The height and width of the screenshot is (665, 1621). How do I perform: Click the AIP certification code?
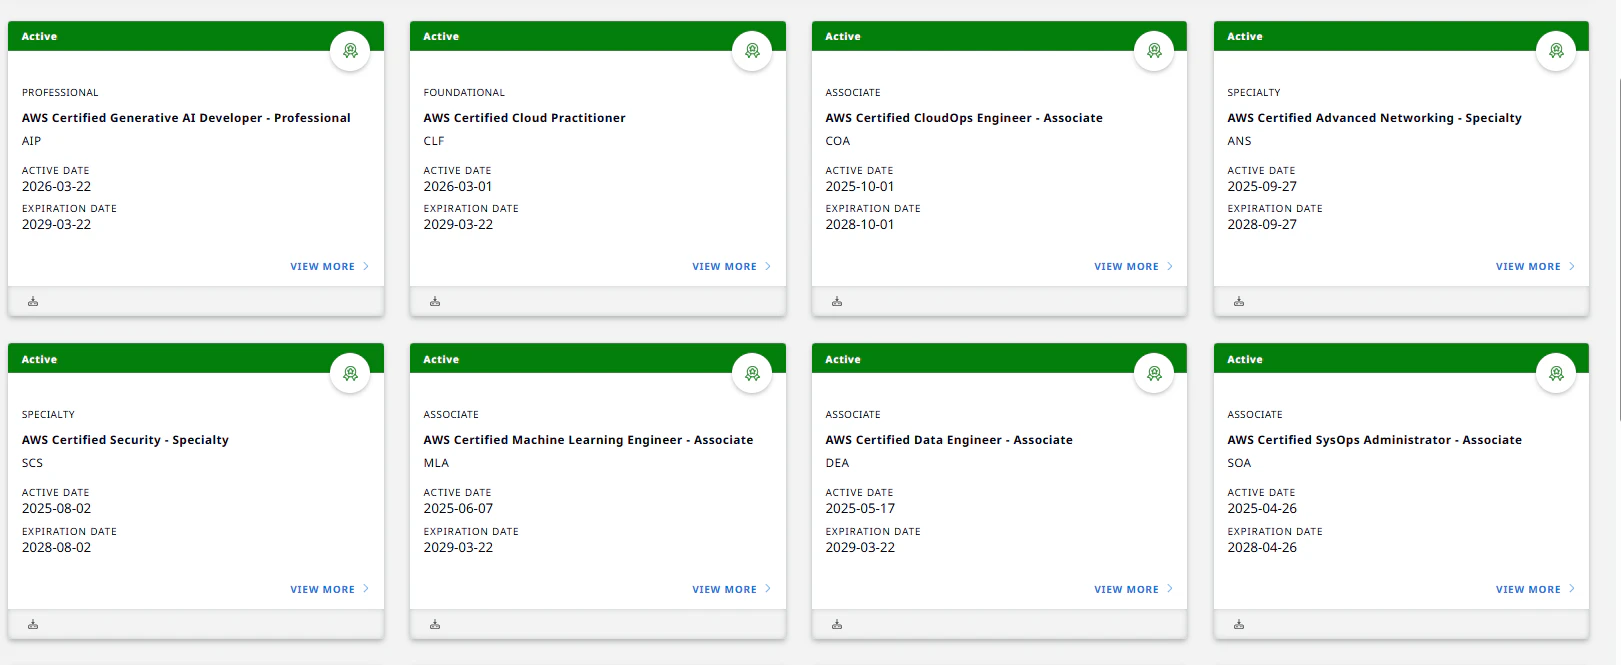[x=32, y=141]
